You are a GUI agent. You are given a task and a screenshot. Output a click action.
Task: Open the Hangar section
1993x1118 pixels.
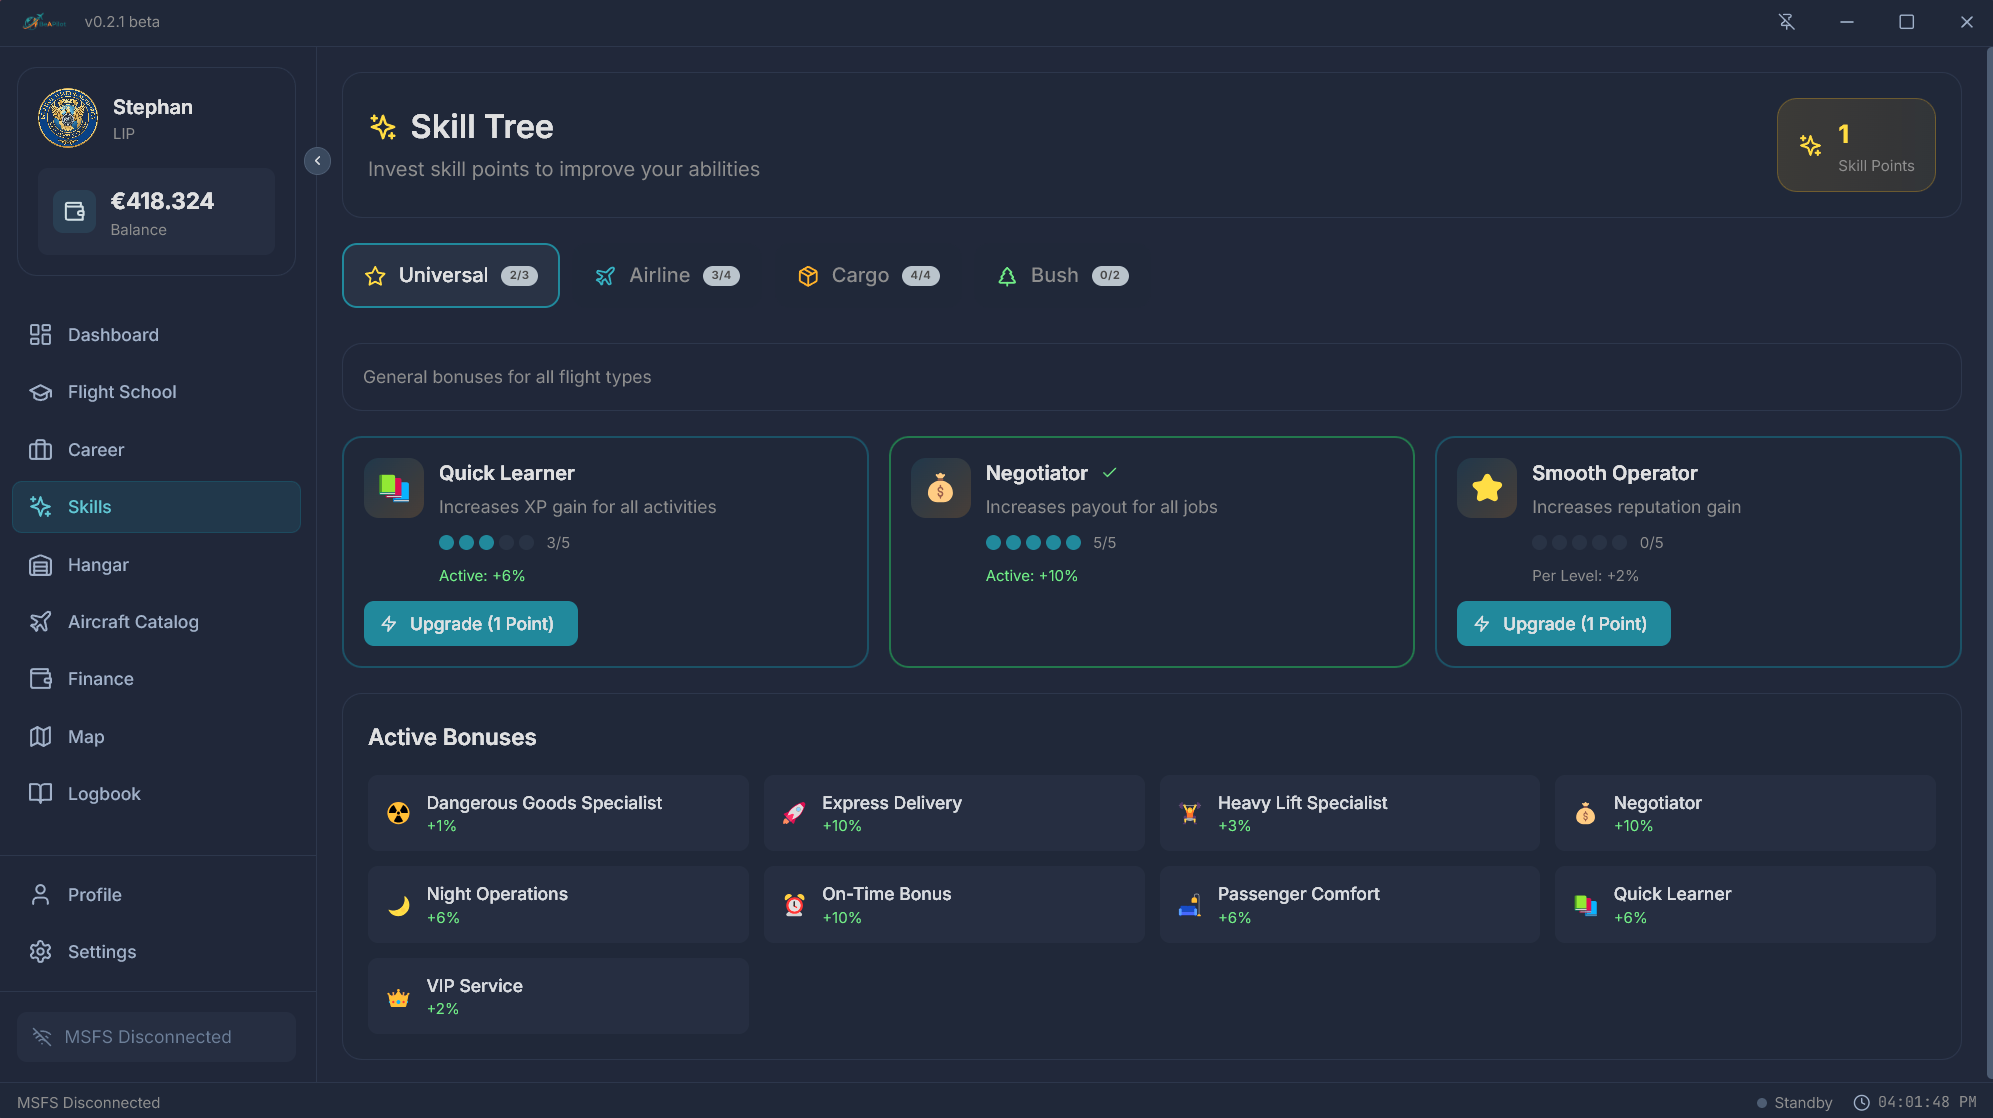click(x=97, y=564)
